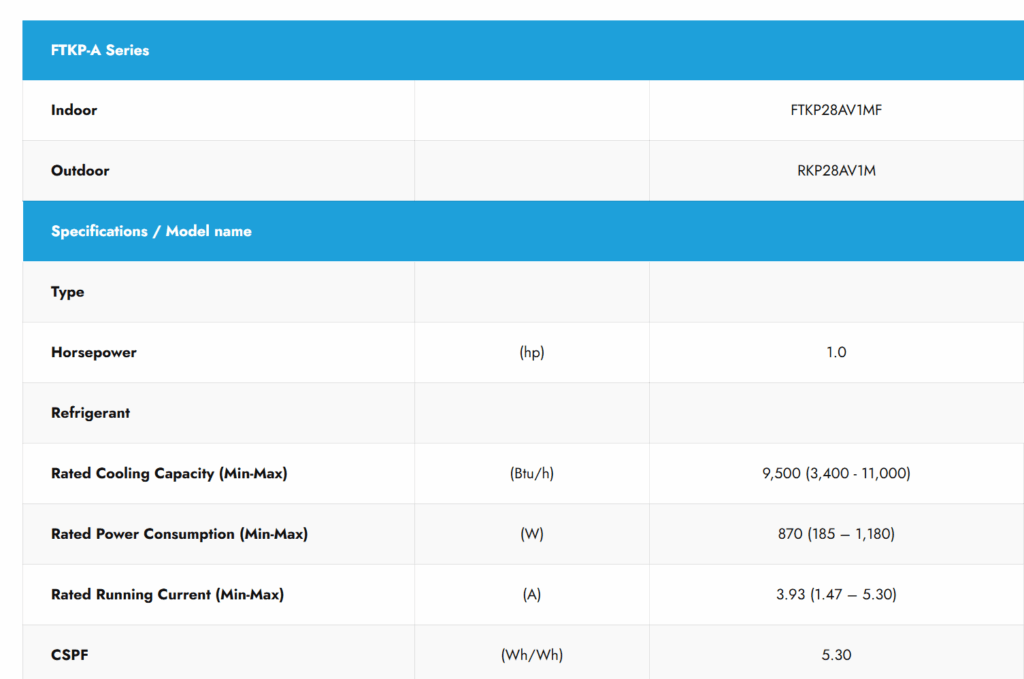Click the CSPF row value 5.30

click(x=836, y=655)
